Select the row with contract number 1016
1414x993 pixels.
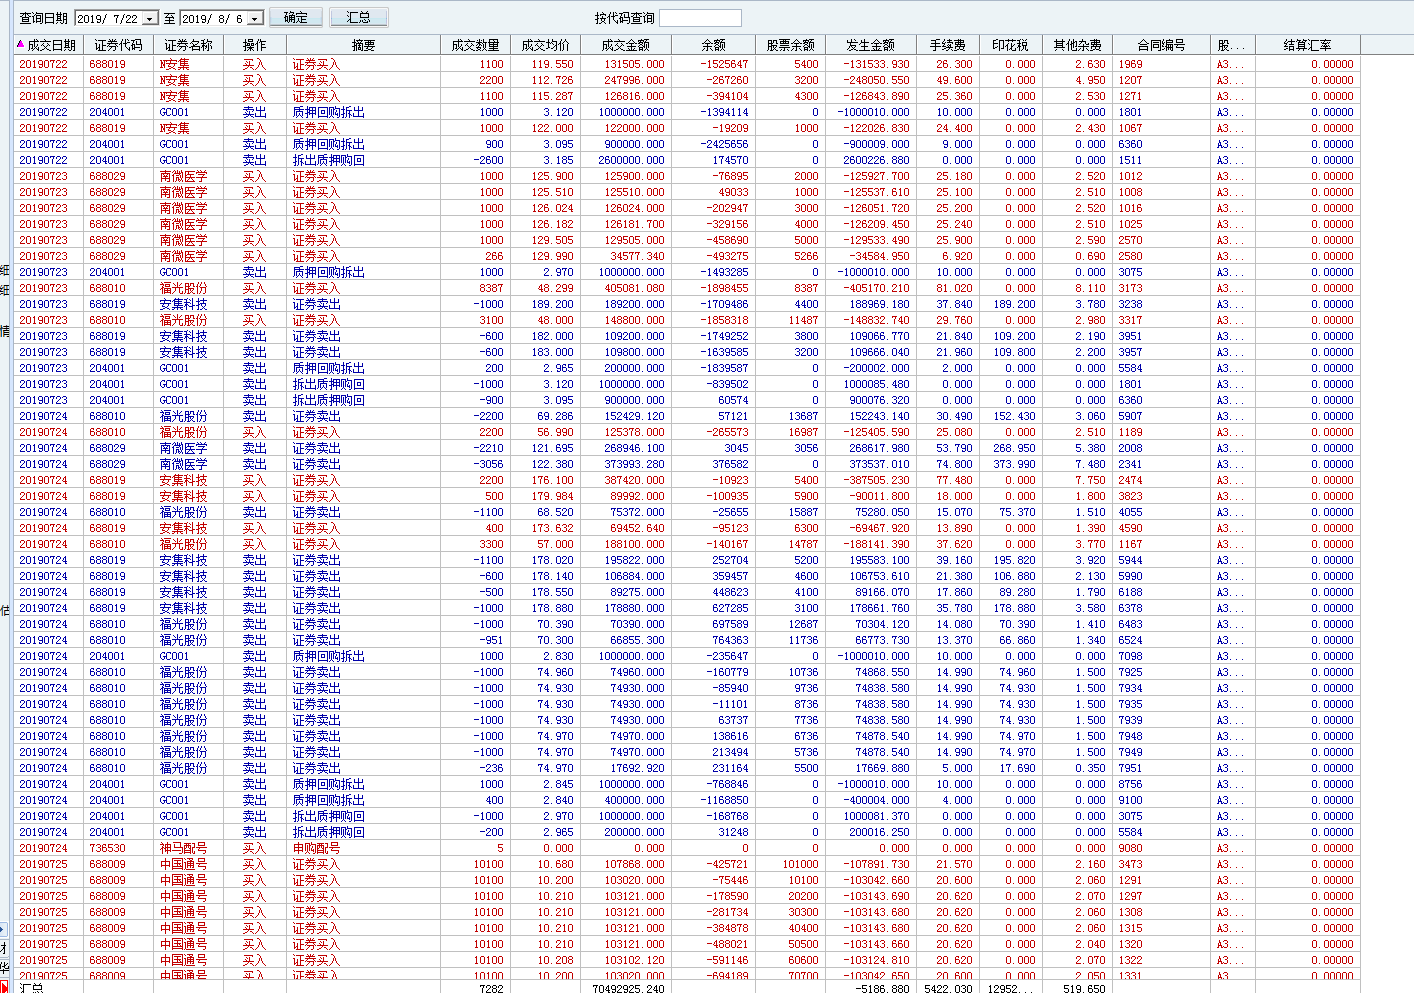click(687, 208)
